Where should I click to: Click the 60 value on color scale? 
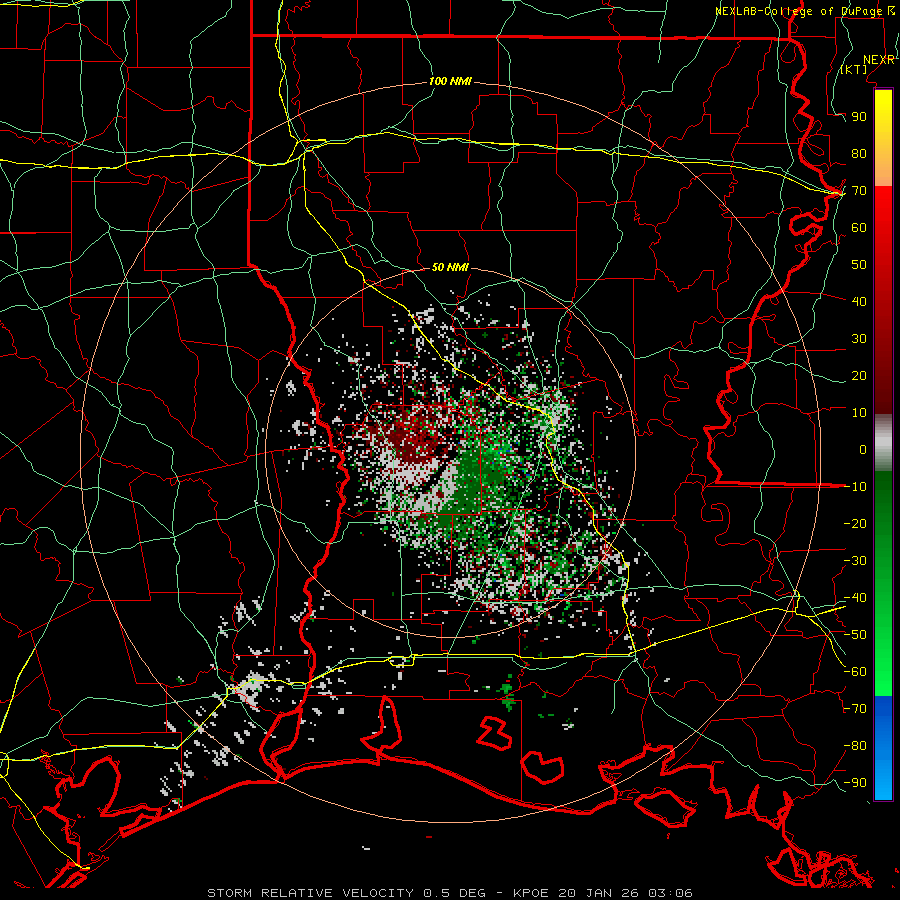pyautogui.click(x=859, y=228)
